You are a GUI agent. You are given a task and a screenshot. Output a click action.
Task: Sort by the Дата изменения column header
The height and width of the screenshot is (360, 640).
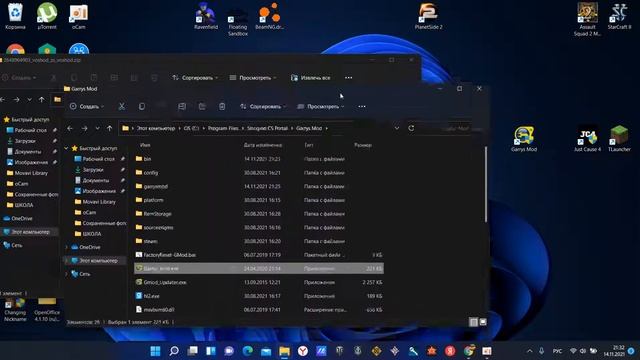click(262, 145)
